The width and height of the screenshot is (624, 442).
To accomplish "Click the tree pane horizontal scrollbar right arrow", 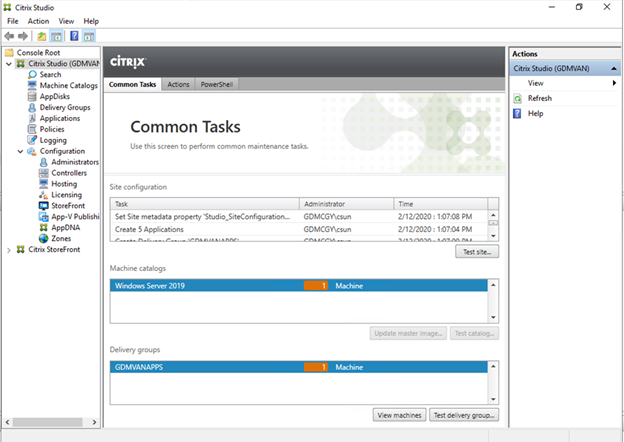I will tap(94, 422).
